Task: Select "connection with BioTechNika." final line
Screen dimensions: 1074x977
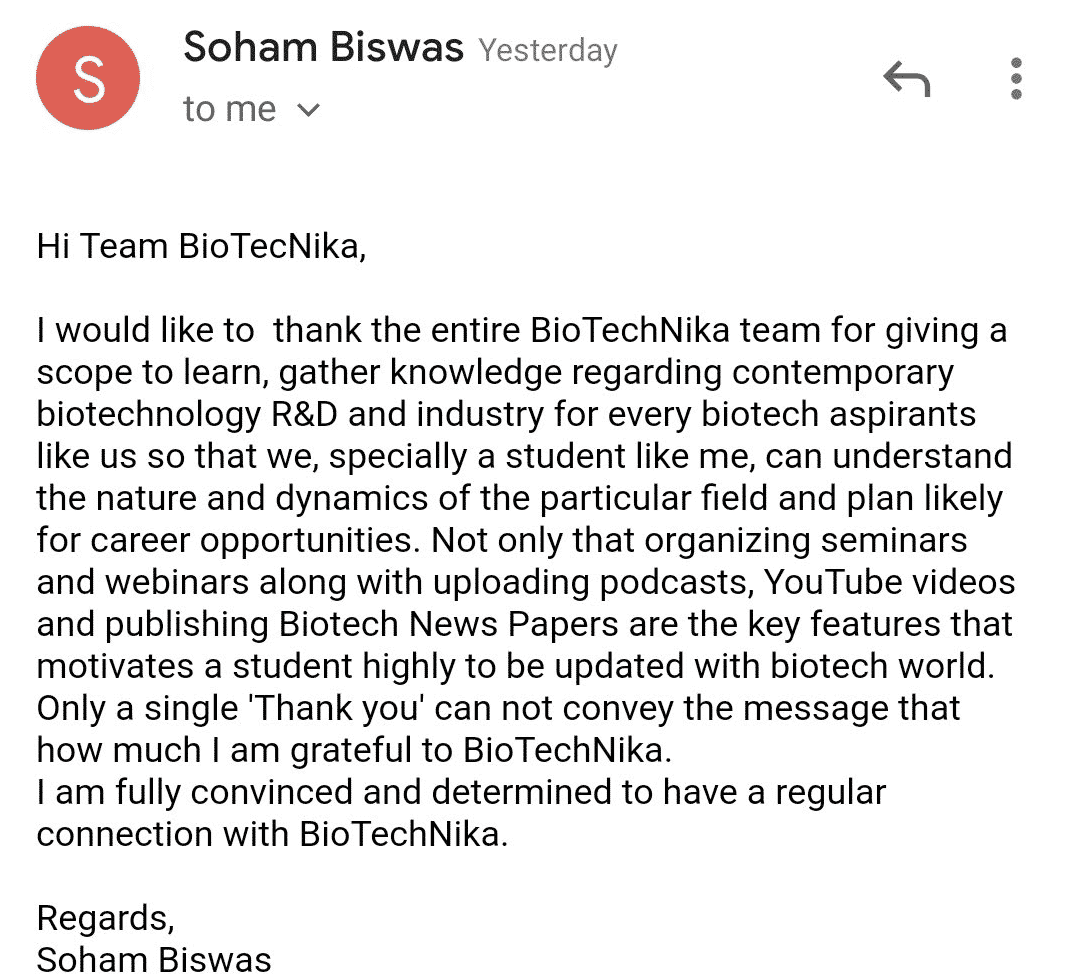Action: click(x=272, y=834)
